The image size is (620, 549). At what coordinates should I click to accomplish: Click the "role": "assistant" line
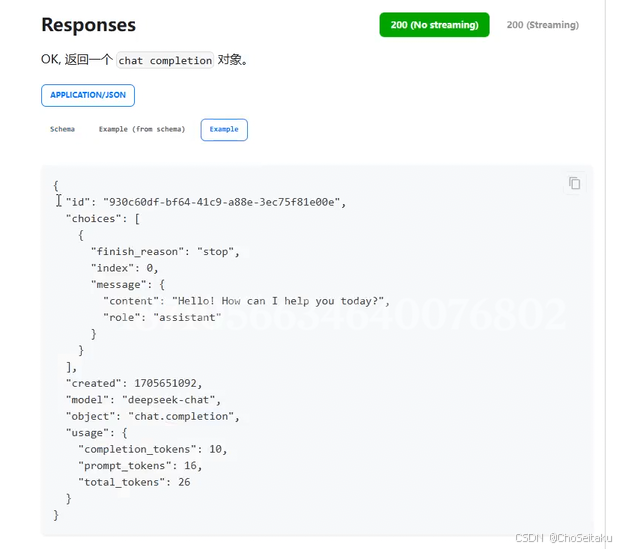click(x=162, y=318)
